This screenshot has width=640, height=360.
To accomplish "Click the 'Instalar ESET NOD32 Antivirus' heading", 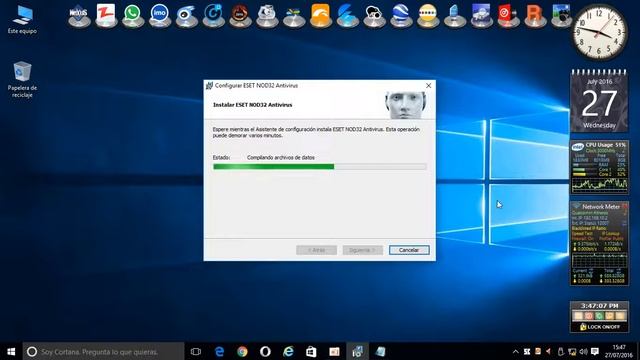I will pos(253,105).
